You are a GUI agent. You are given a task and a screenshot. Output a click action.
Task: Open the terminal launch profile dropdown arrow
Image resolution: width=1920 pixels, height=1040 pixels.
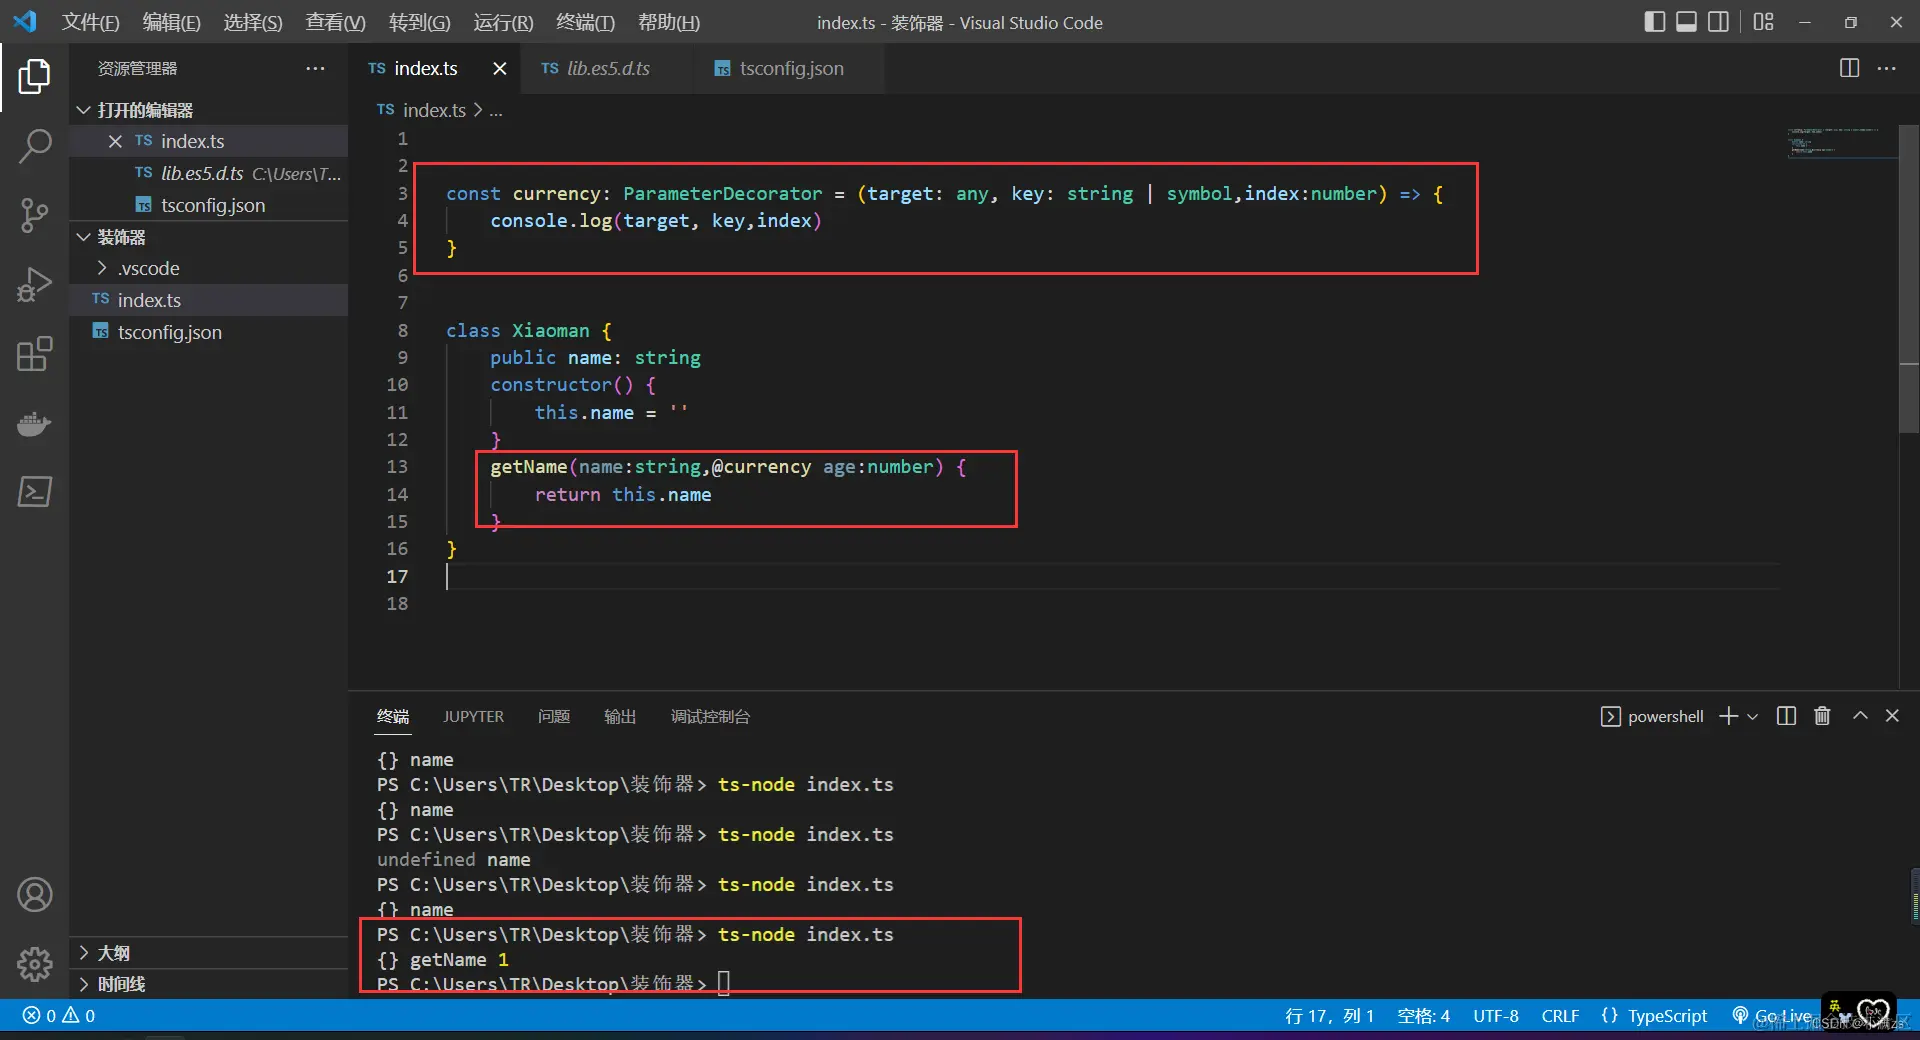1752,716
